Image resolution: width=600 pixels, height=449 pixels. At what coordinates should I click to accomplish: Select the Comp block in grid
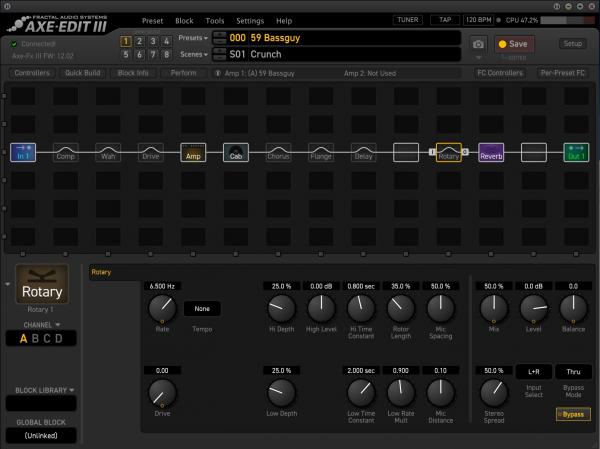(65, 152)
